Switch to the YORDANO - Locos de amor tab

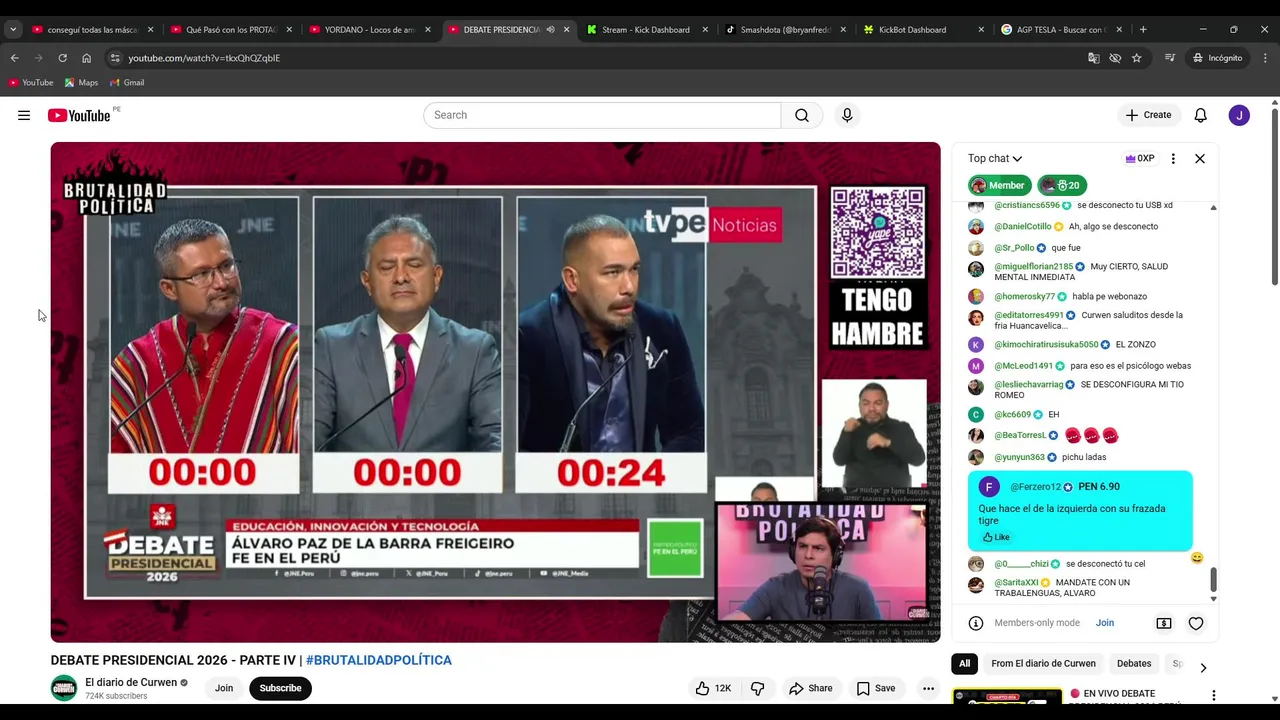[371, 30]
